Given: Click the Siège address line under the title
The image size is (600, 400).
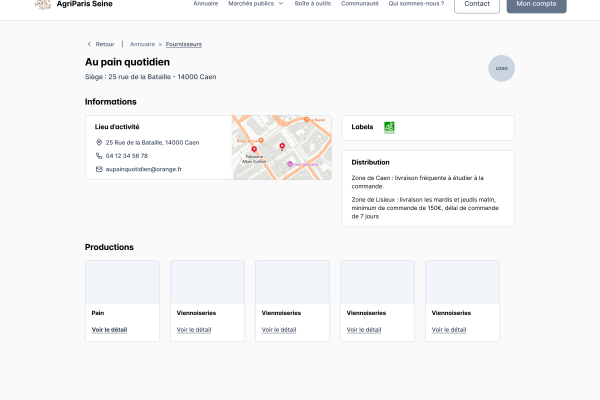Looking at the screenshot, I should pos(150,77).
